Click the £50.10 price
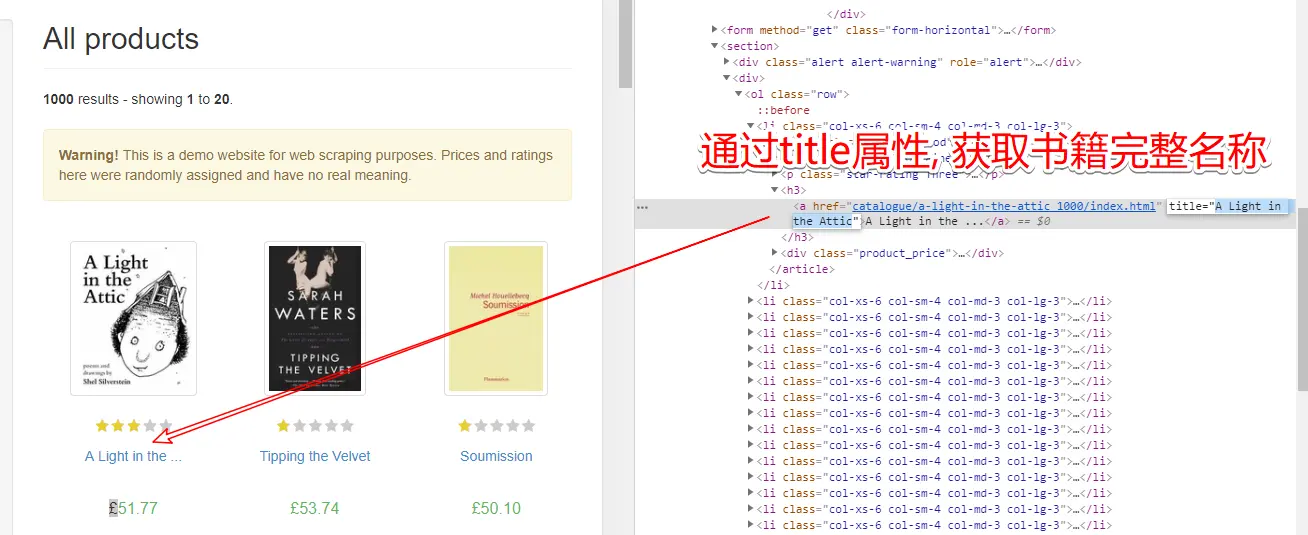1308x535 pixels. [x=496, y=508]
